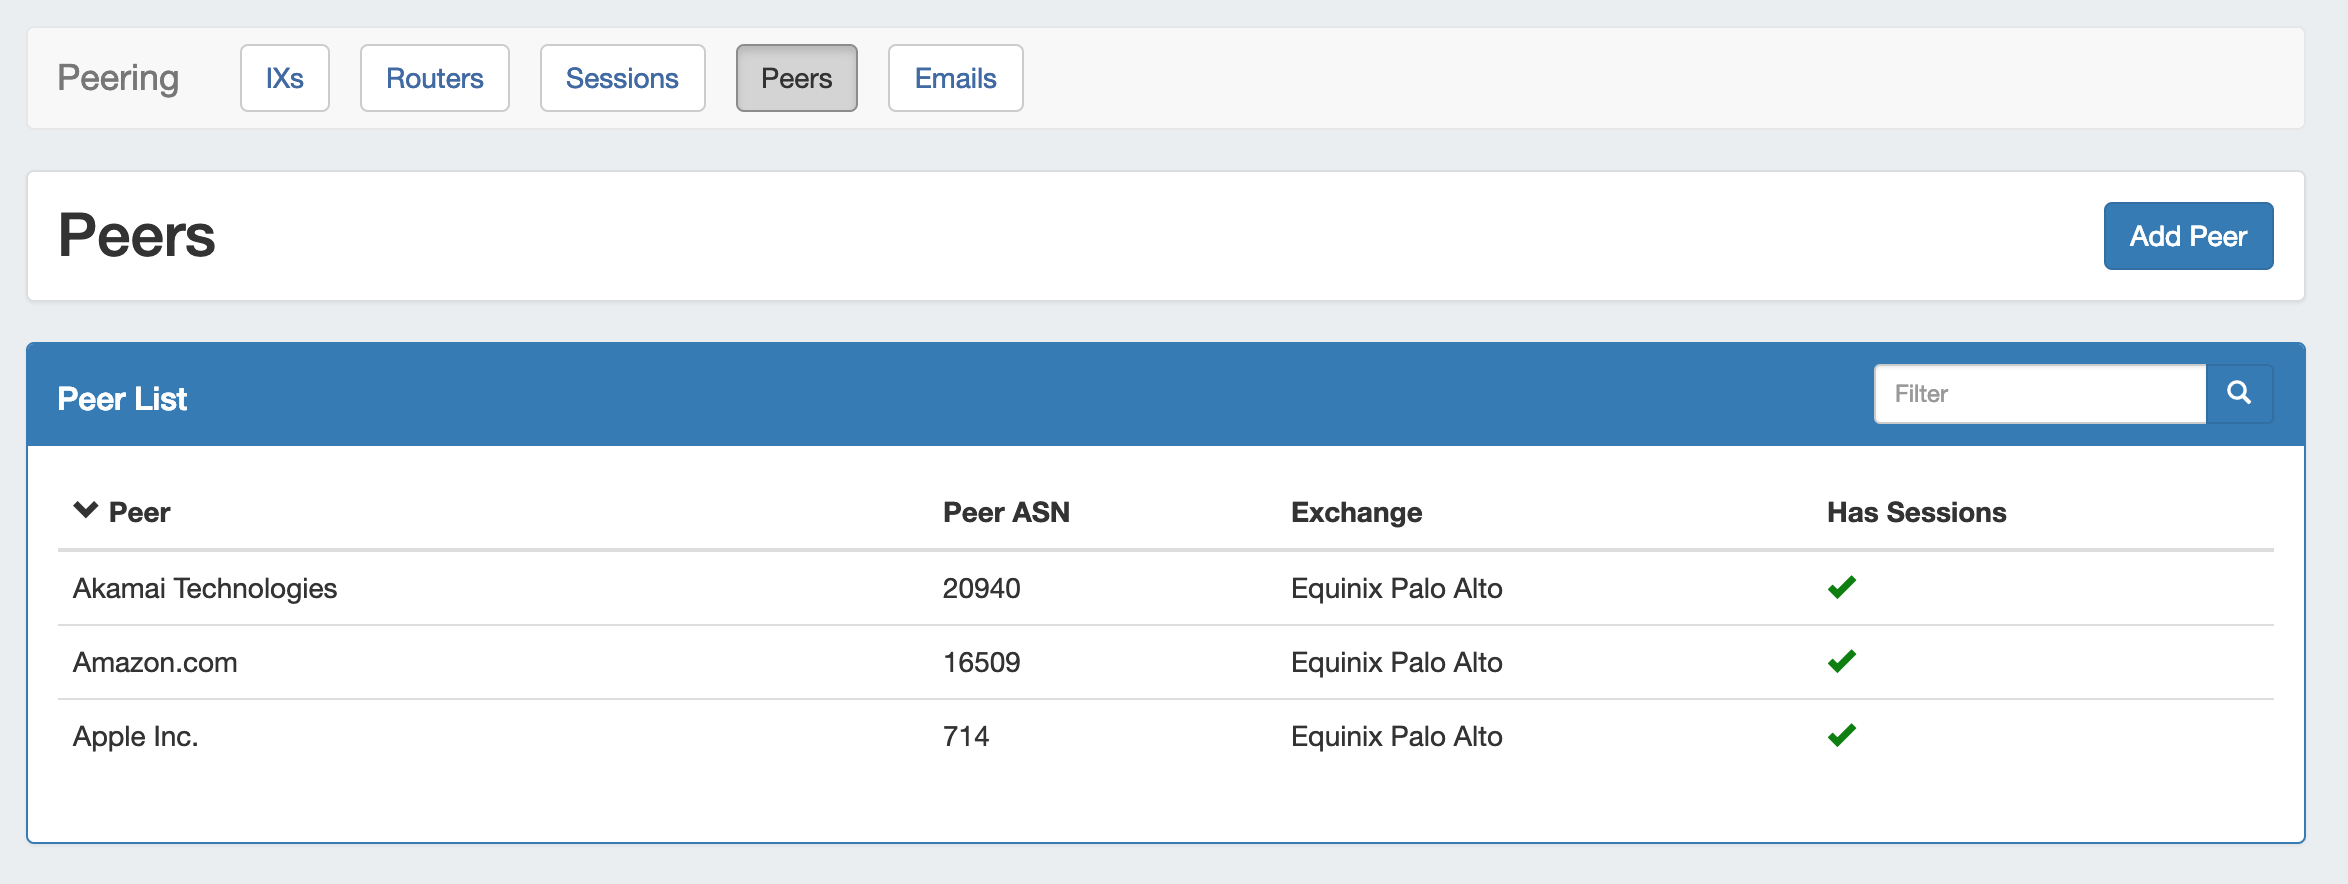Select the Peers tab
The height and width of the screenshot is (884, 2348).
click(x=796, y=78)
